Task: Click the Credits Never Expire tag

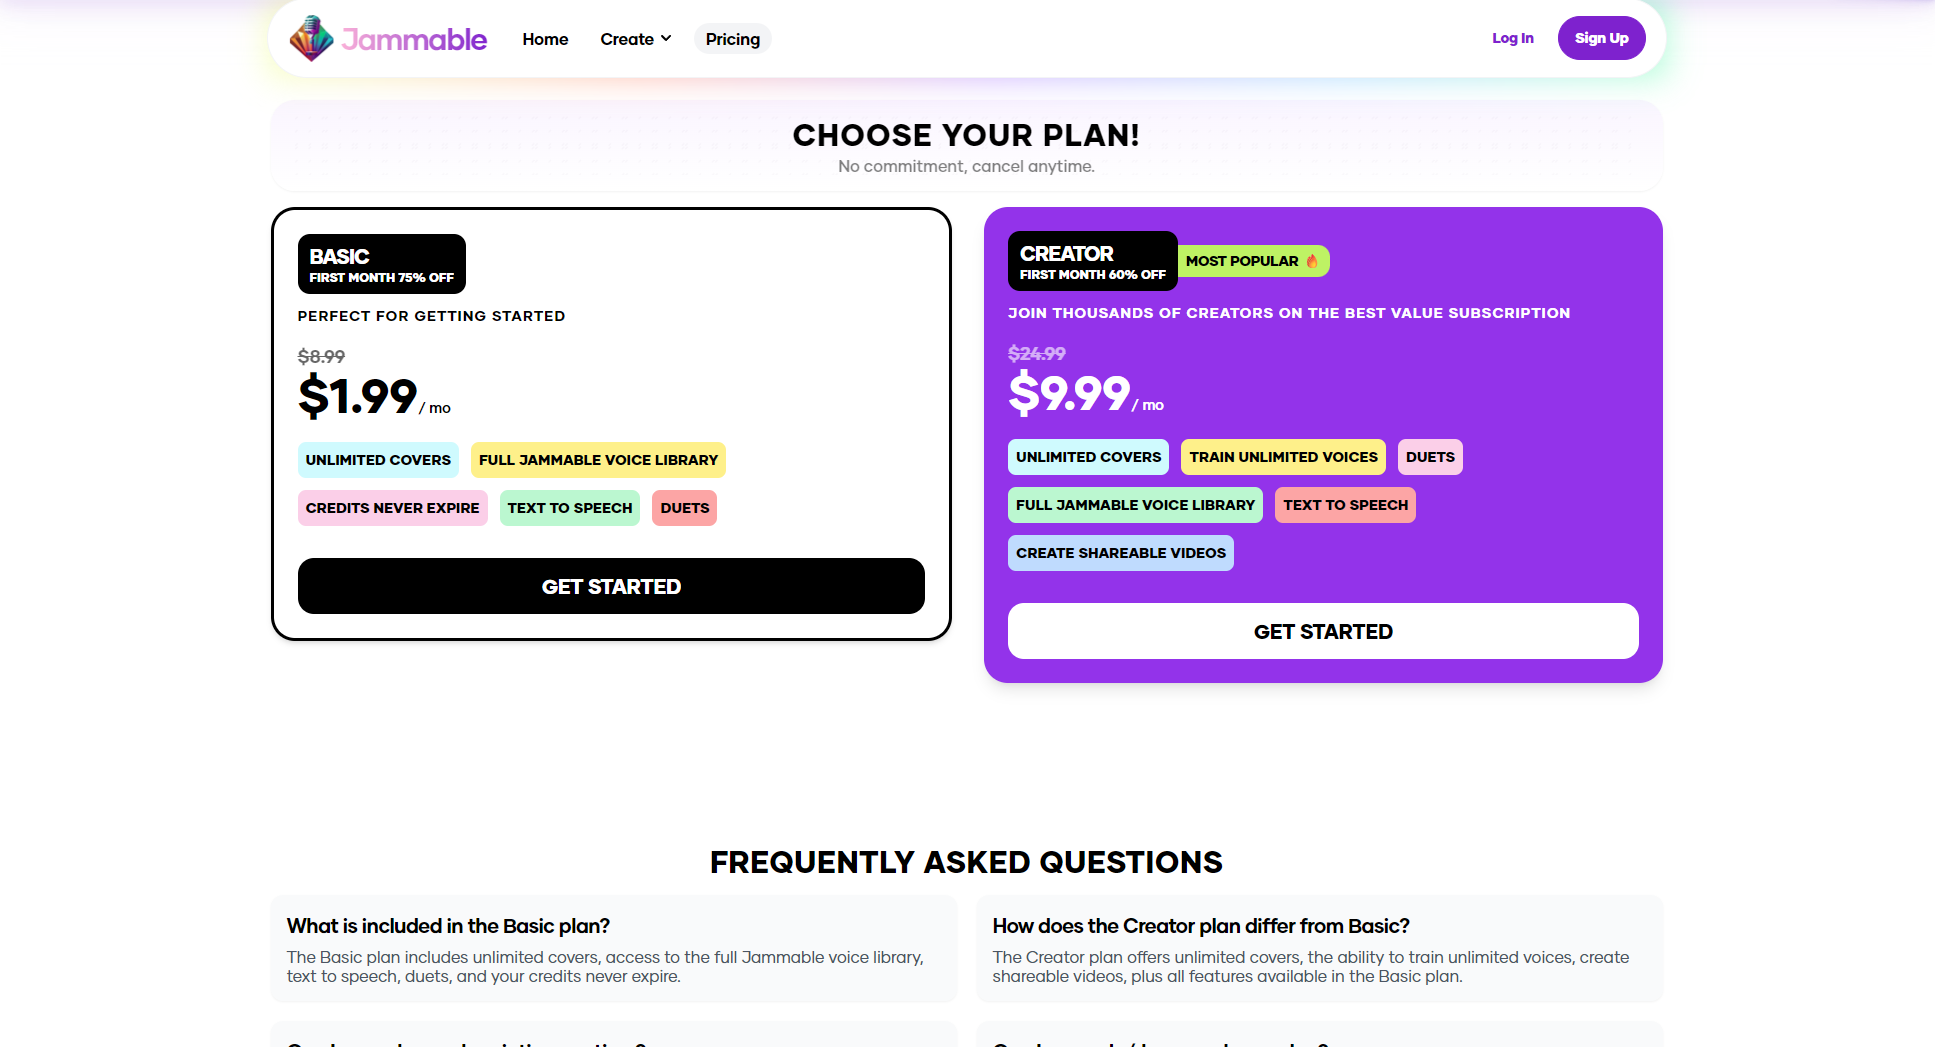Action: [x=392, y=508]
